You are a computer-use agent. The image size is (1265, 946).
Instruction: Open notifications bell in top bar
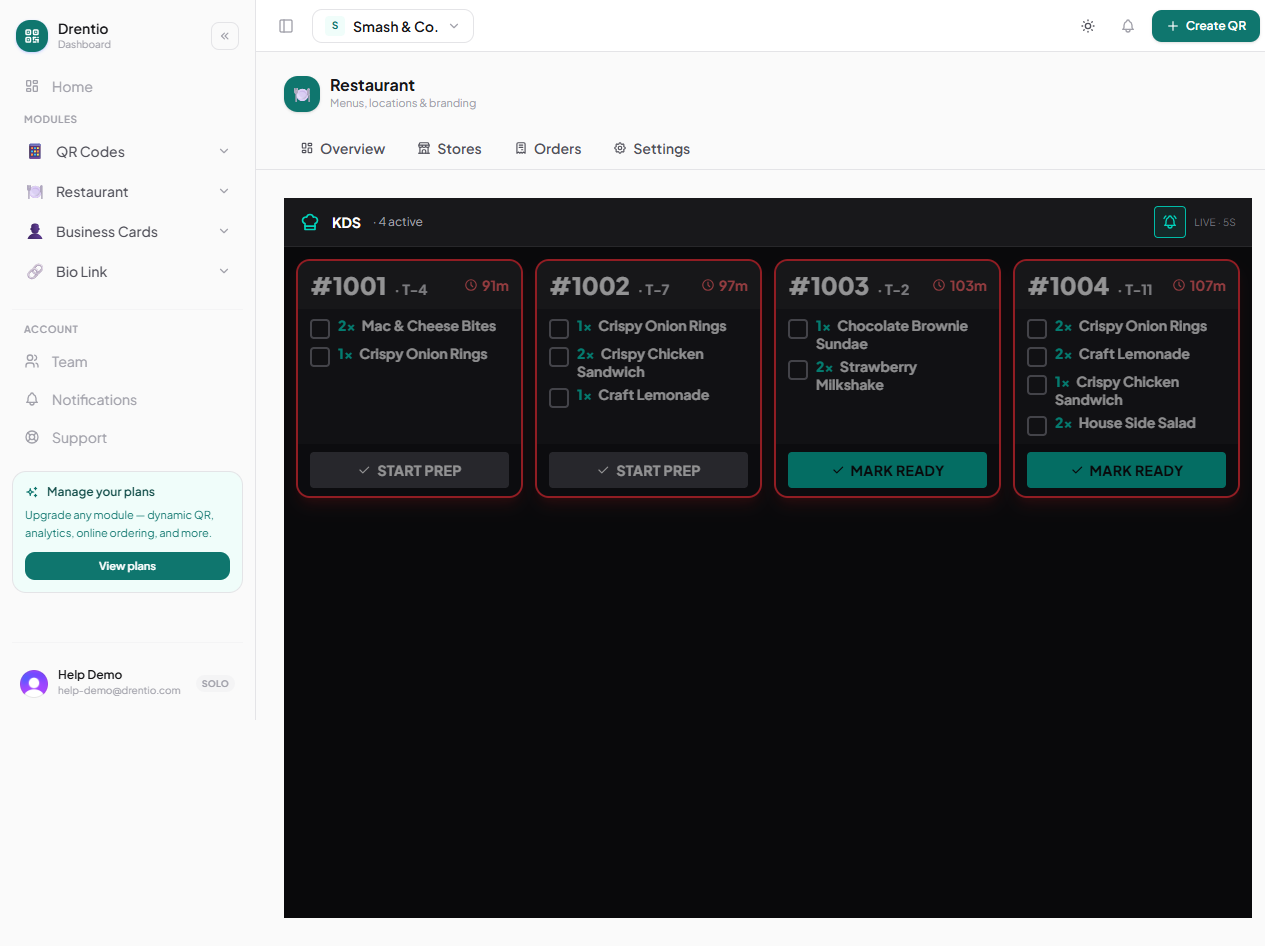[x=1128, y=26]
